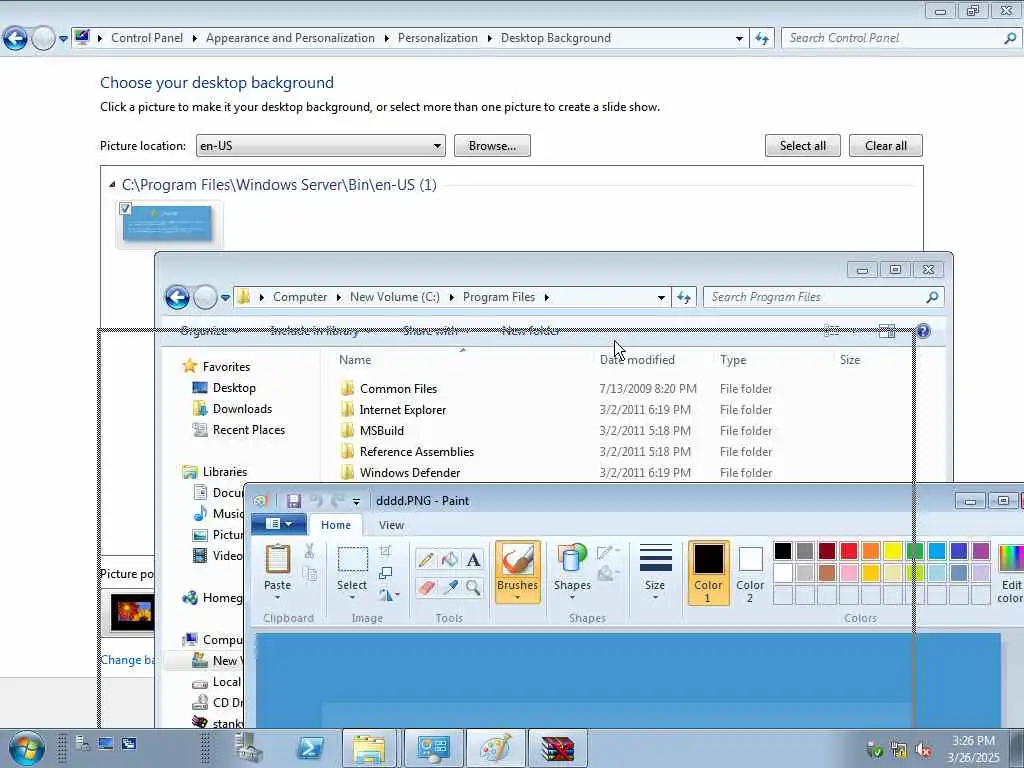Click the Clear all button
Image resolution: width=1024 pixels, height=768 pixels.
coord(886,146)
